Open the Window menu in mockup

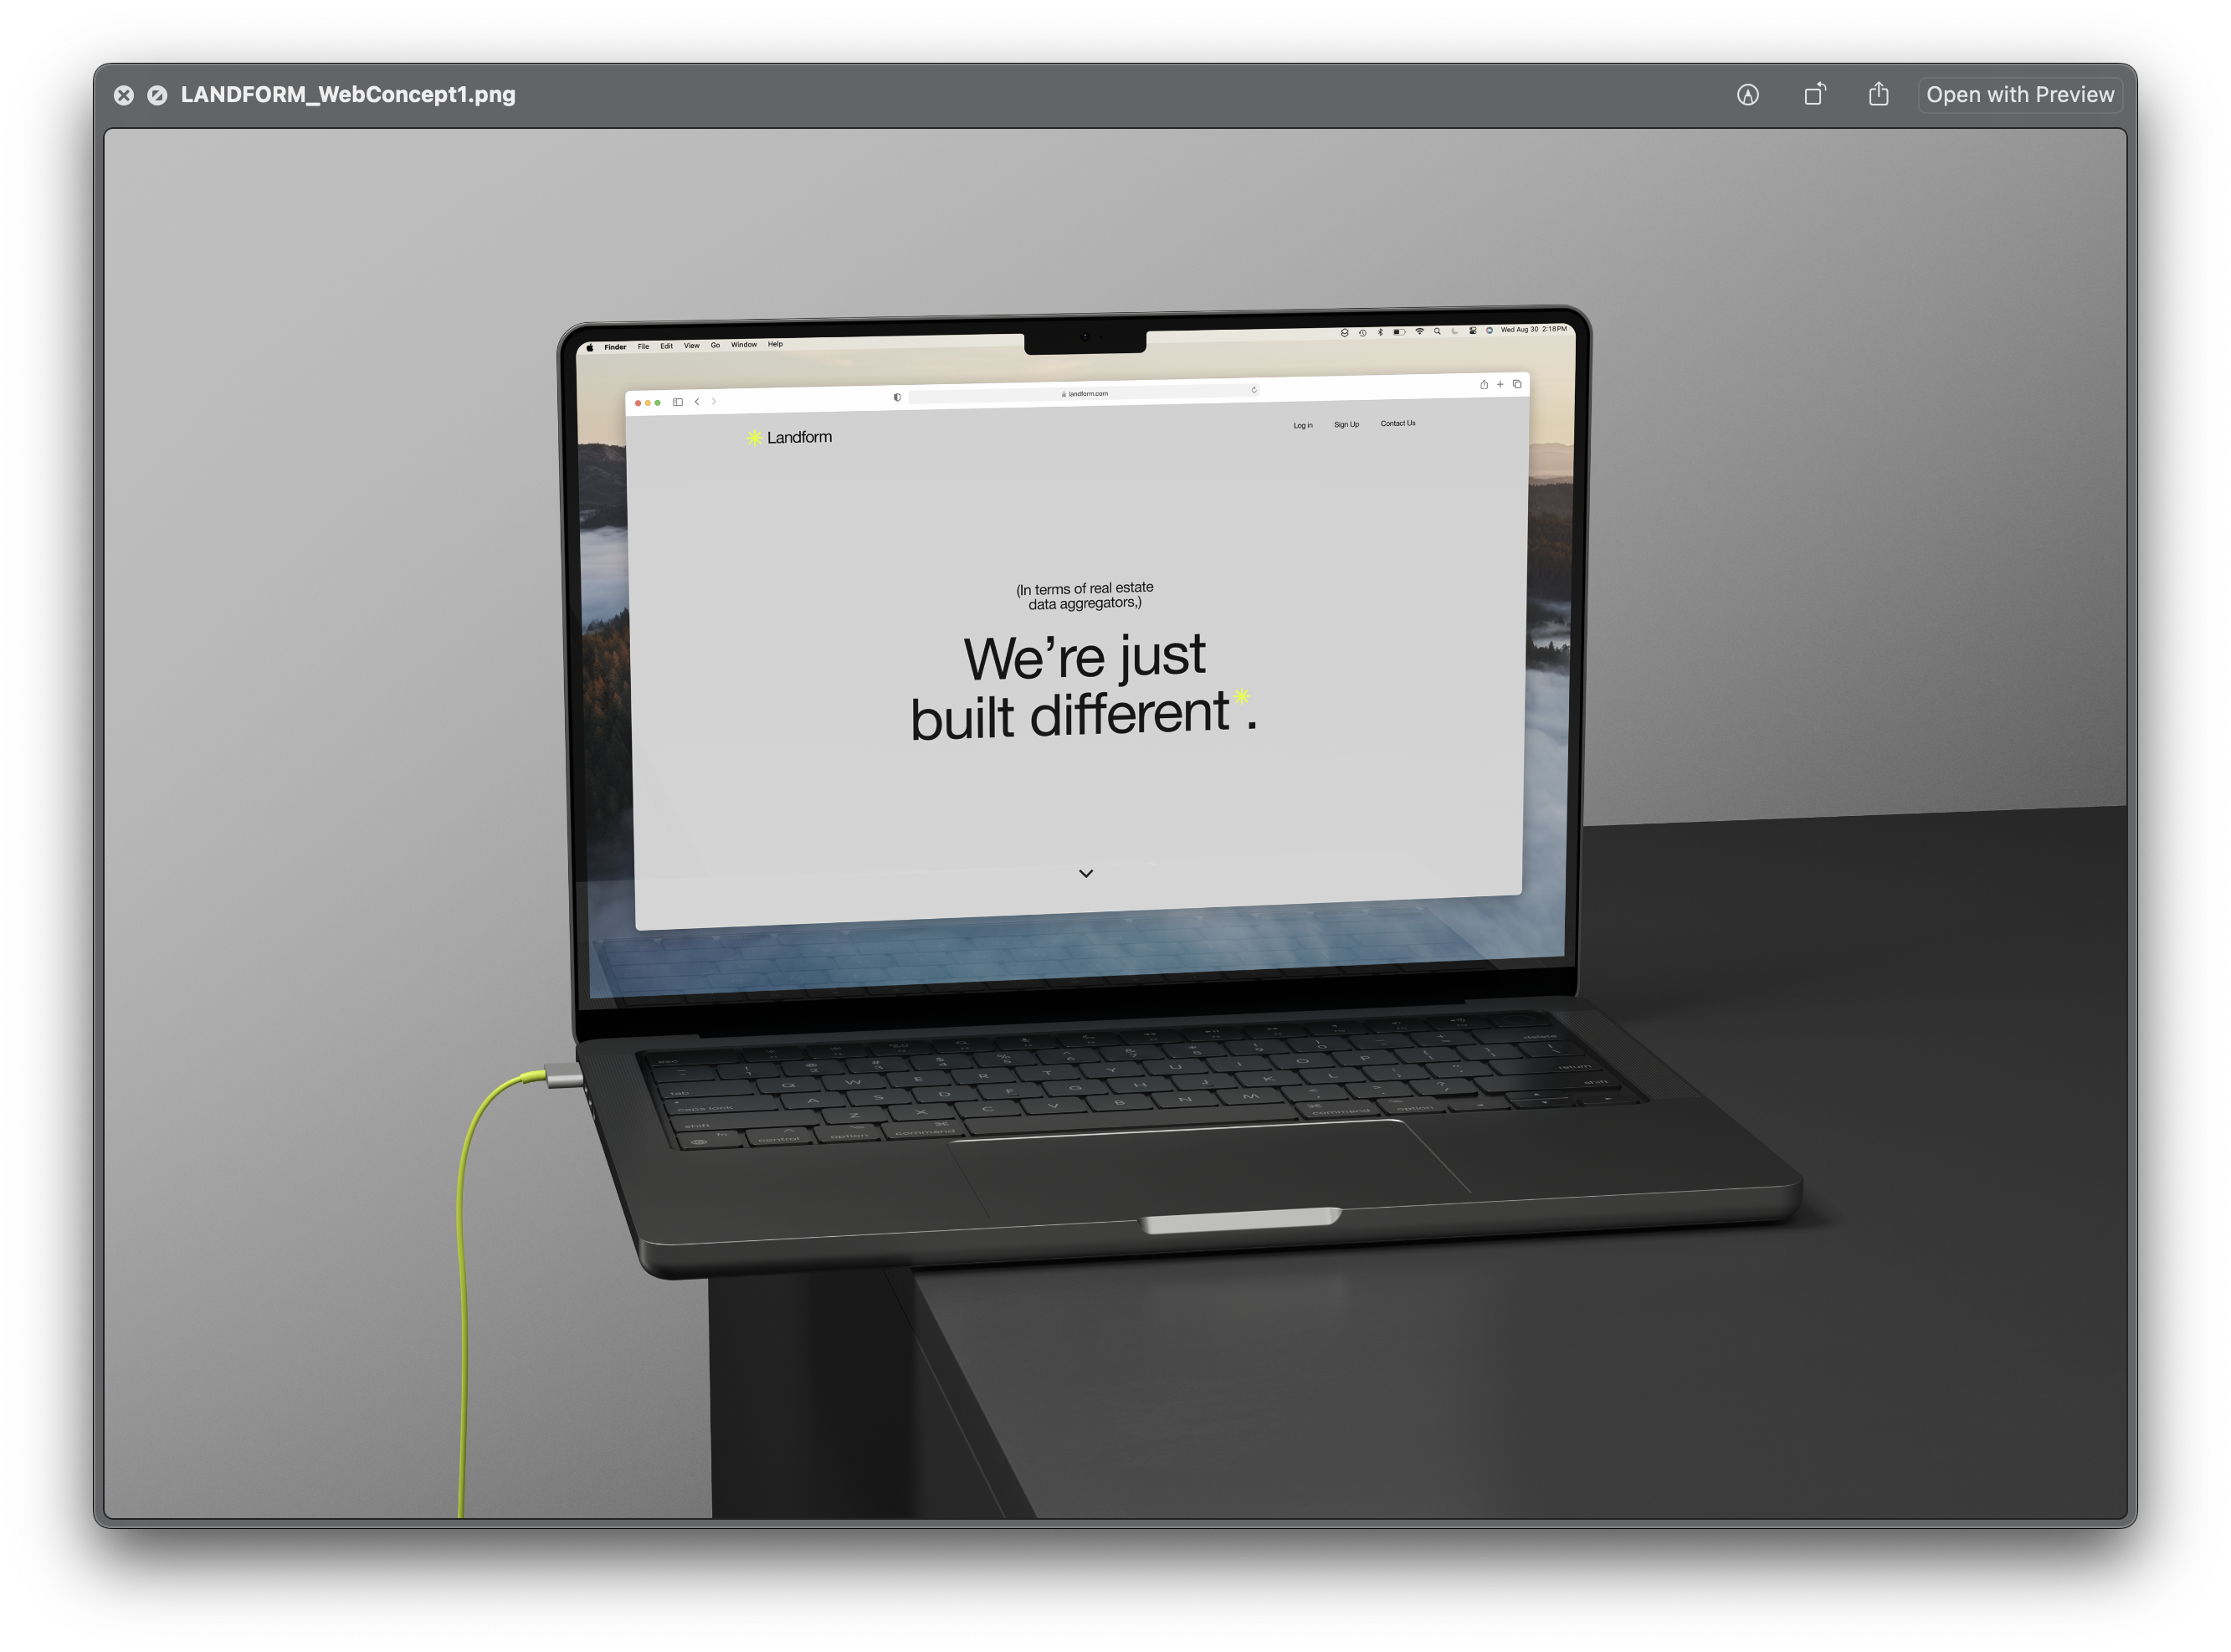(743, 345)
